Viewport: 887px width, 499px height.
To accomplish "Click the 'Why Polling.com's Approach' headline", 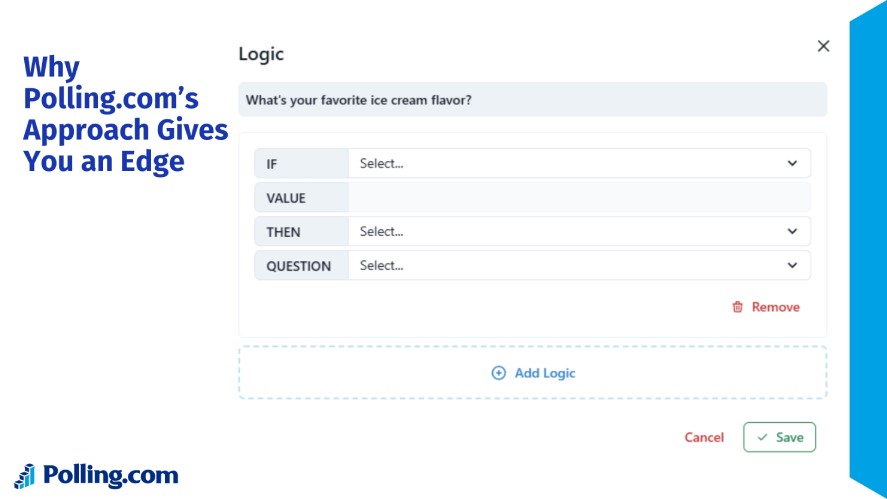I will 126,114.
